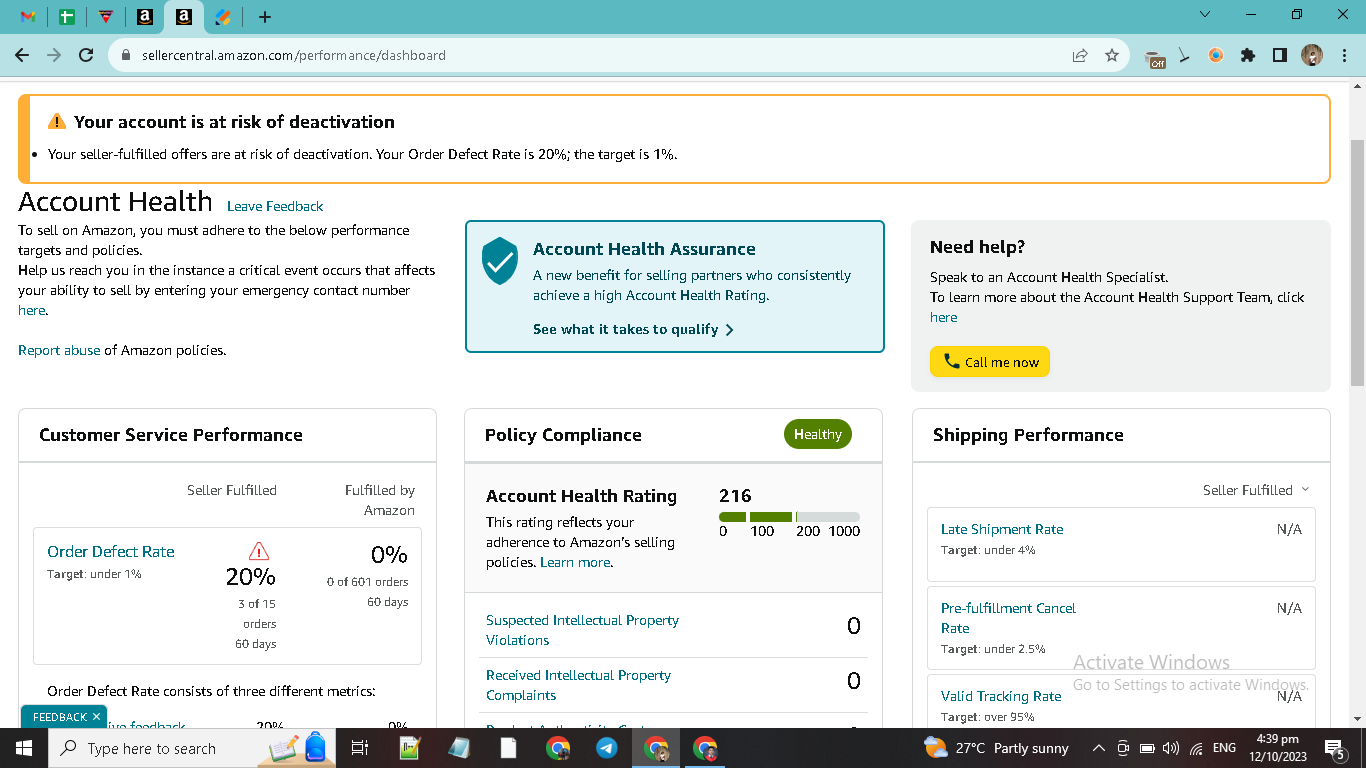Open a new browser tab
1366x768 pixels.
264,17
